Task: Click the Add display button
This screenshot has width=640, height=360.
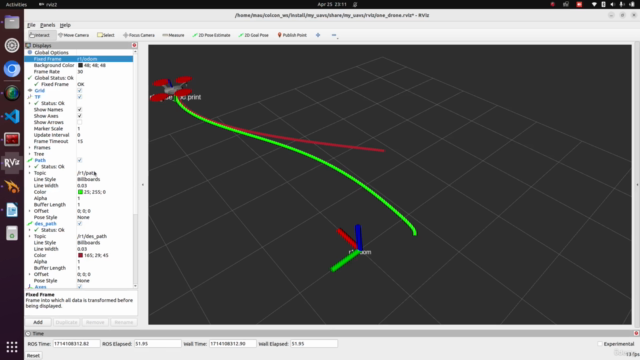Action: point(38,322)
